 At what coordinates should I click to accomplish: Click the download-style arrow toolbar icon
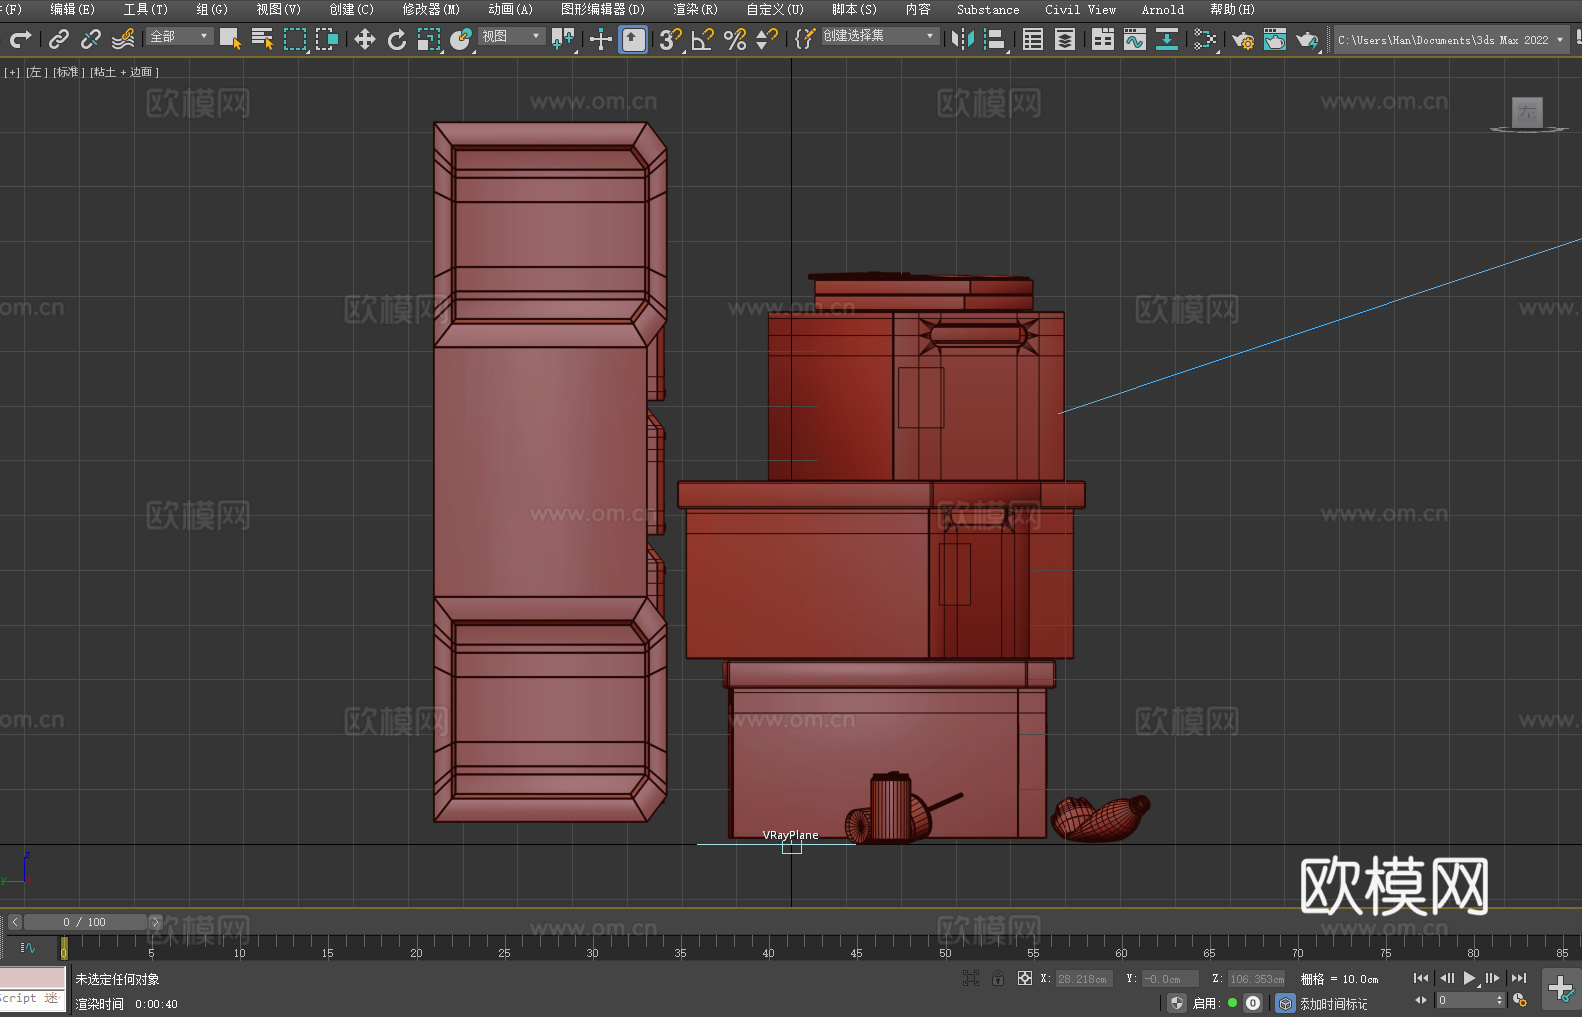(x=1167, y=39)
